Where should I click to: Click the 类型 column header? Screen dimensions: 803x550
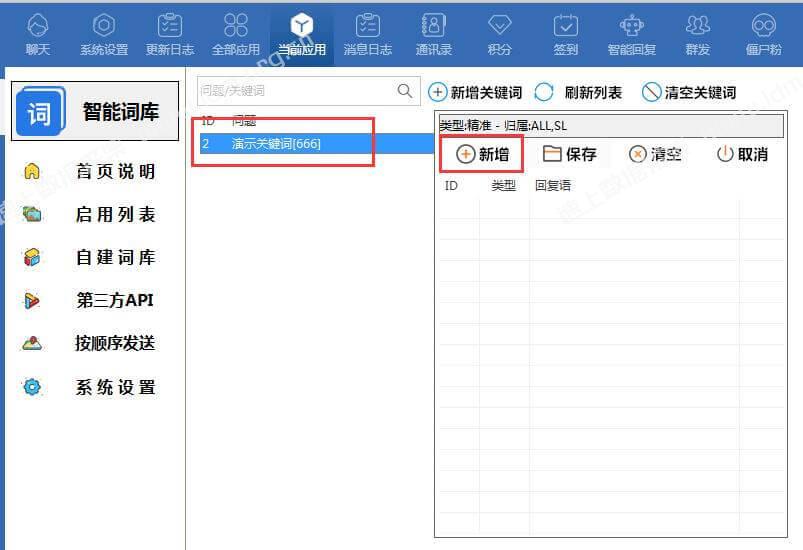point(503,185)
